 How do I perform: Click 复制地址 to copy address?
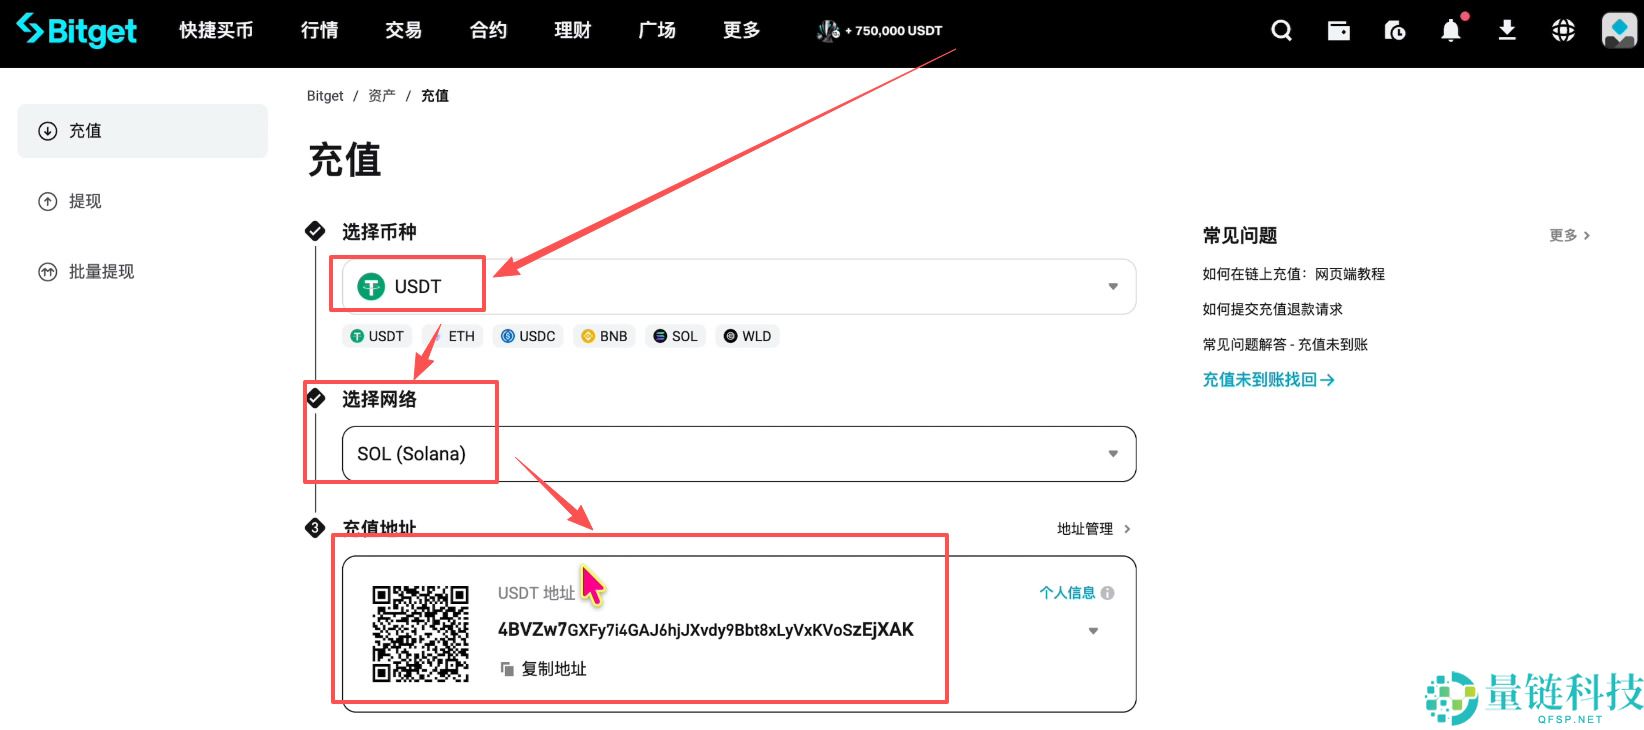(543, 669)
